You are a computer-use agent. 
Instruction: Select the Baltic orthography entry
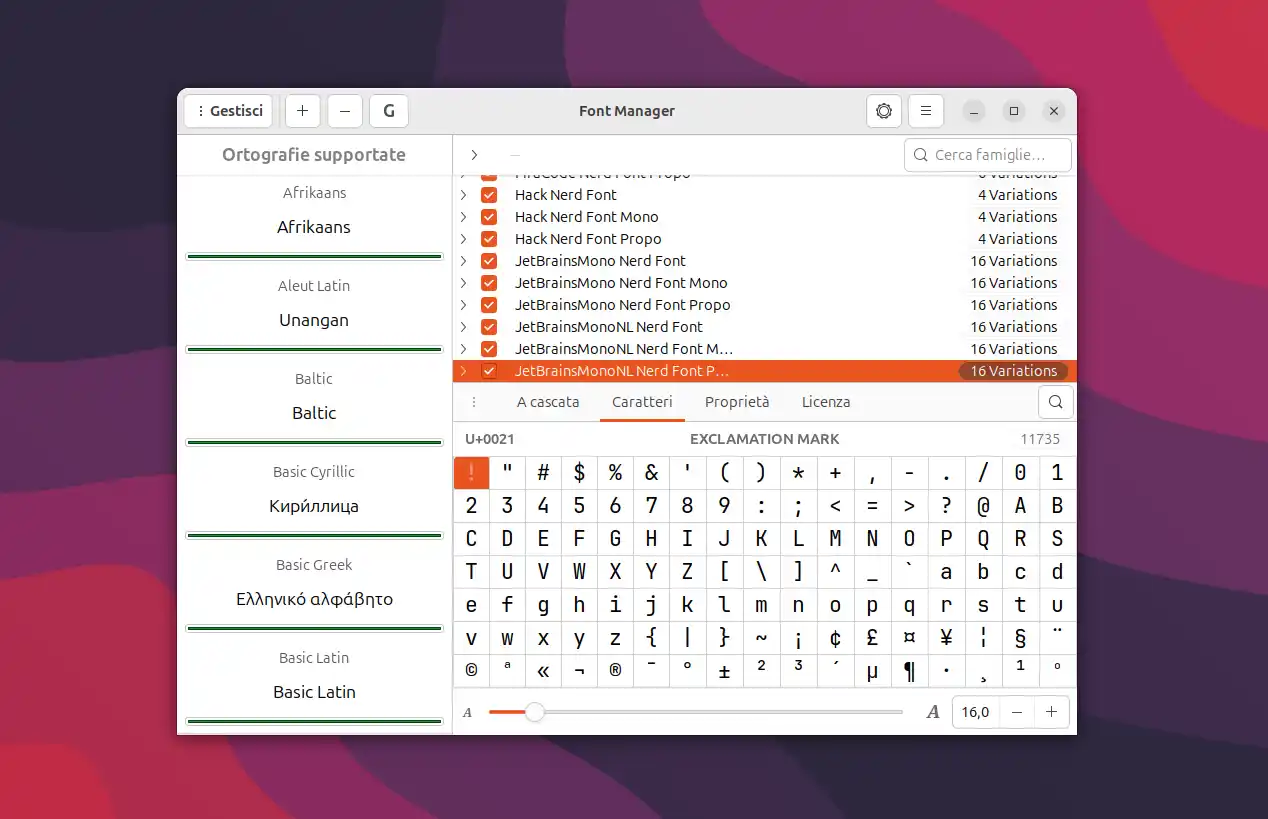point(314,408)
